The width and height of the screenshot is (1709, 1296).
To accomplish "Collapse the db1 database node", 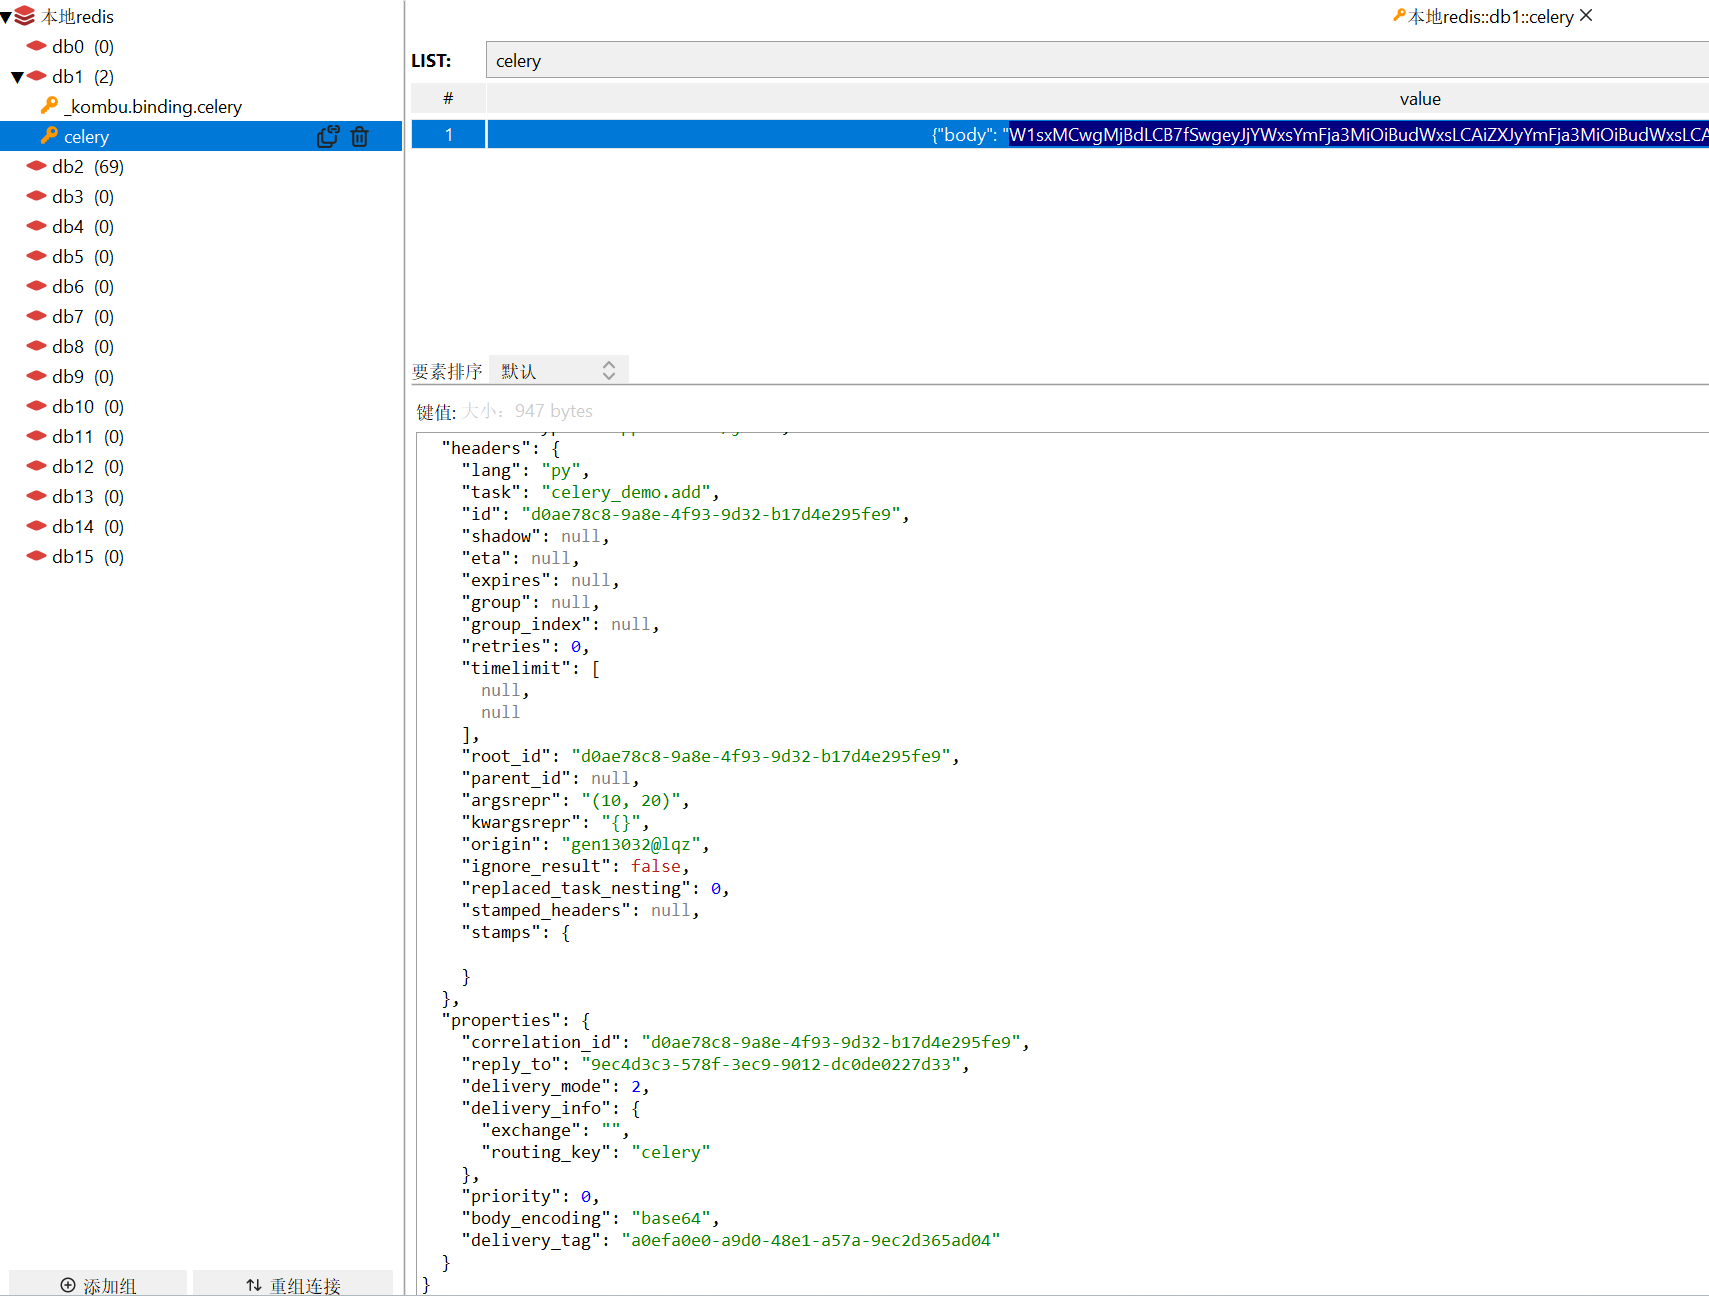I will click(x=17, y=77).
